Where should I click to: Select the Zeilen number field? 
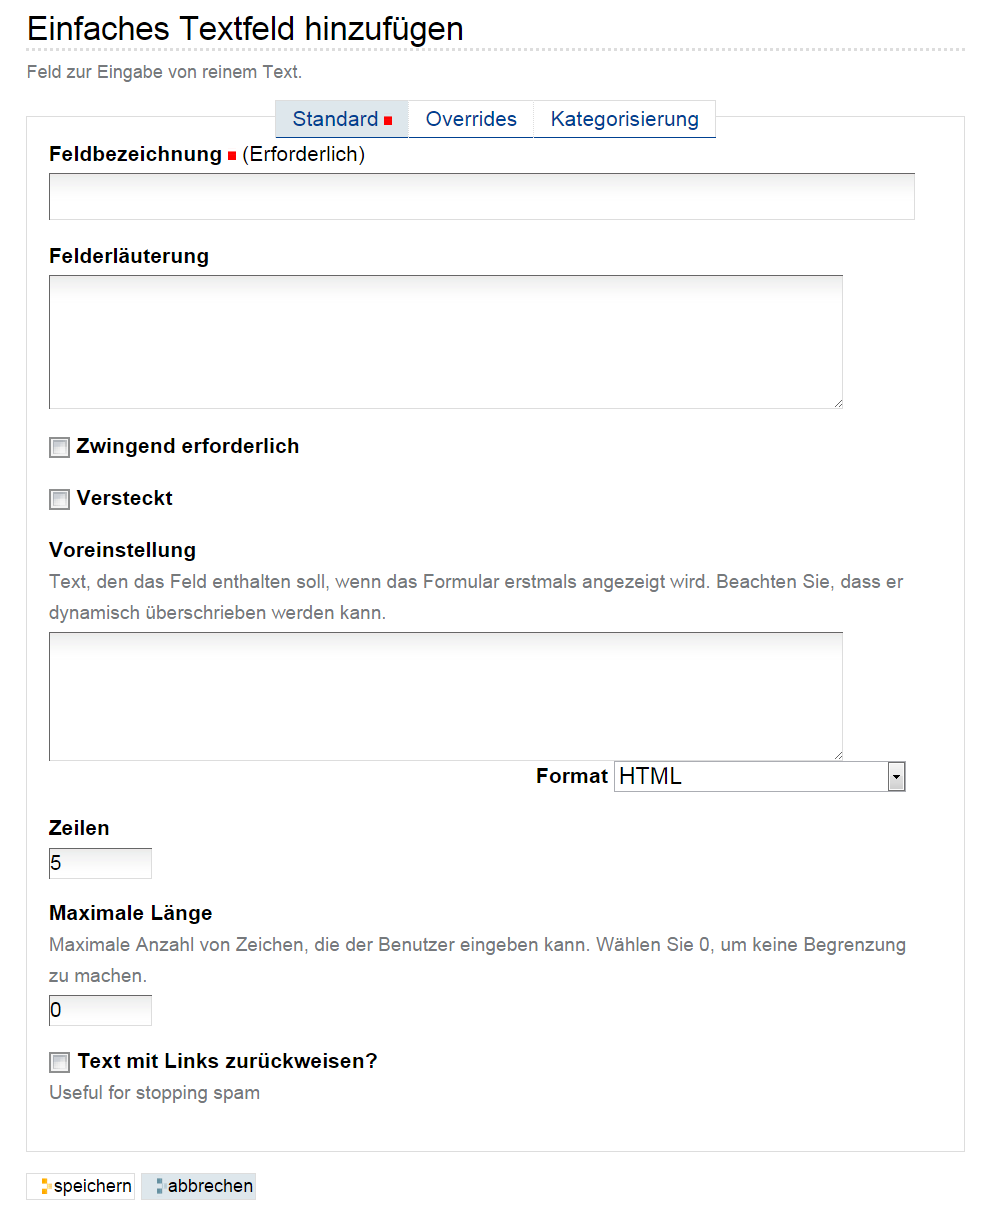pyautogui.click(x=100, y=863)
